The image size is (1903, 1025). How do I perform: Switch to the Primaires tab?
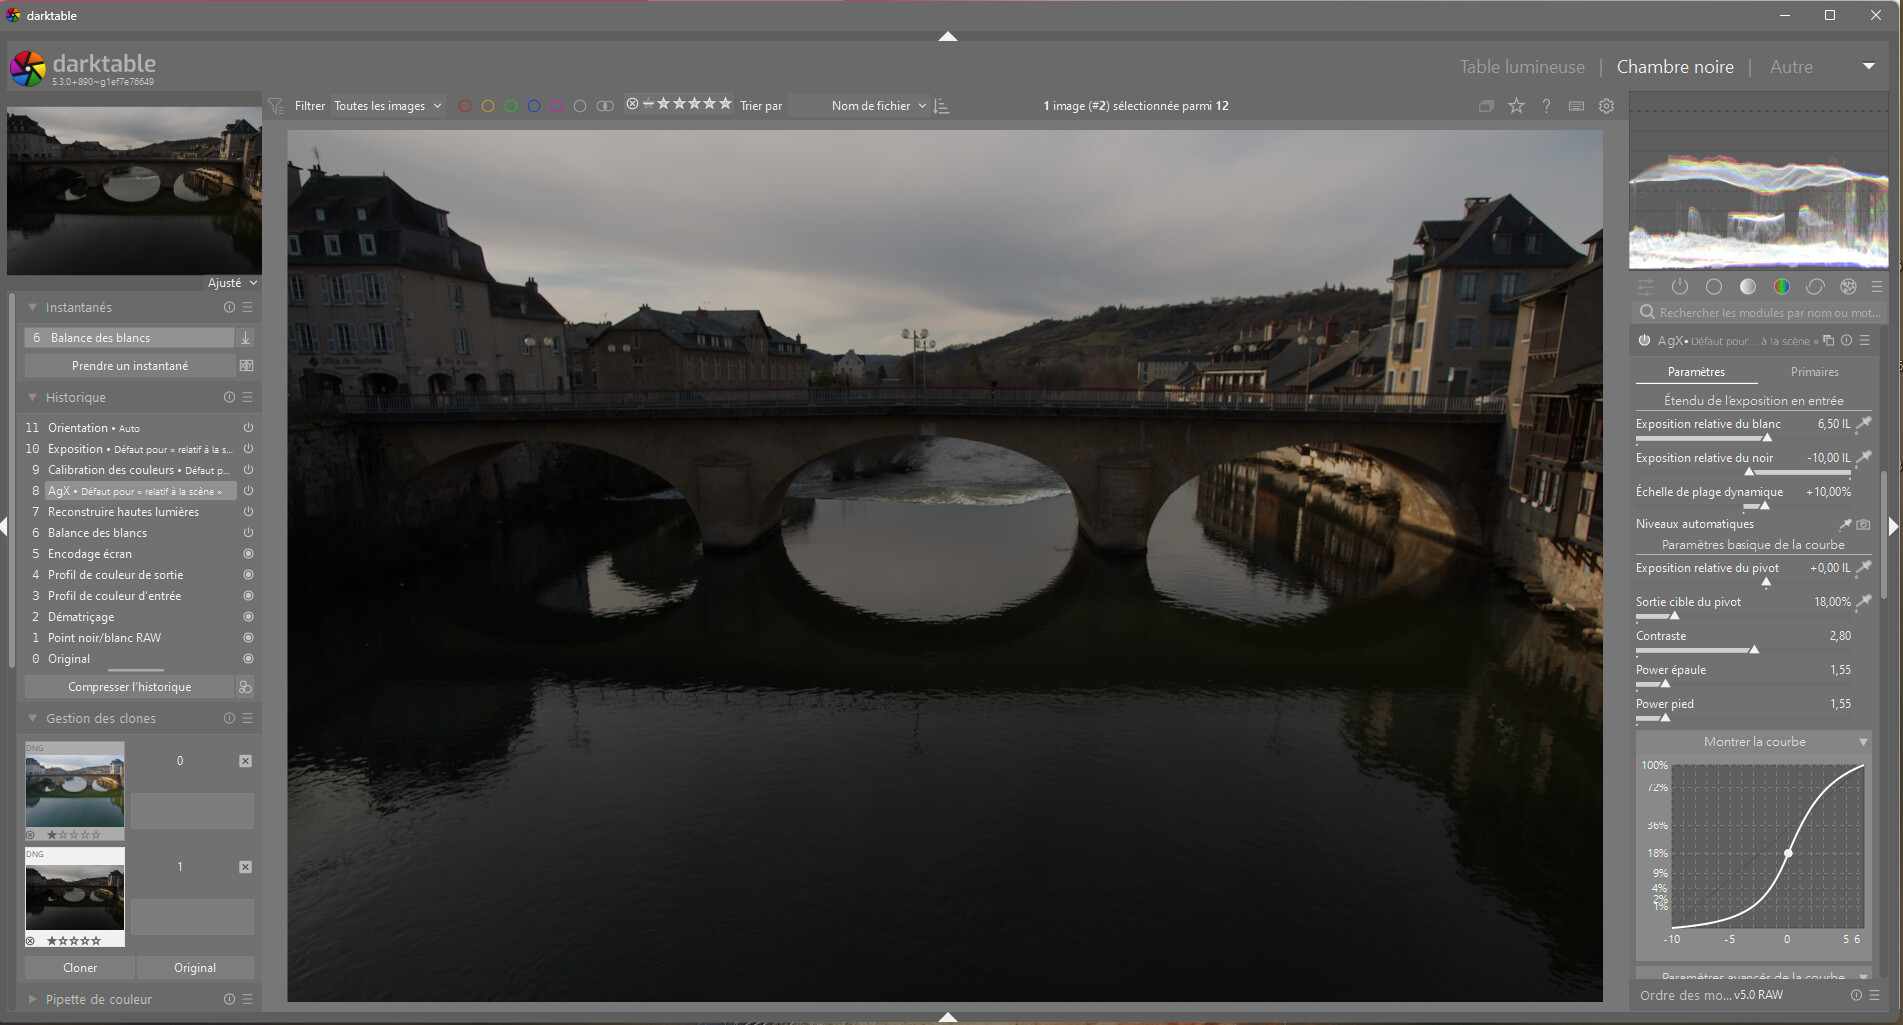(1814, 372)
